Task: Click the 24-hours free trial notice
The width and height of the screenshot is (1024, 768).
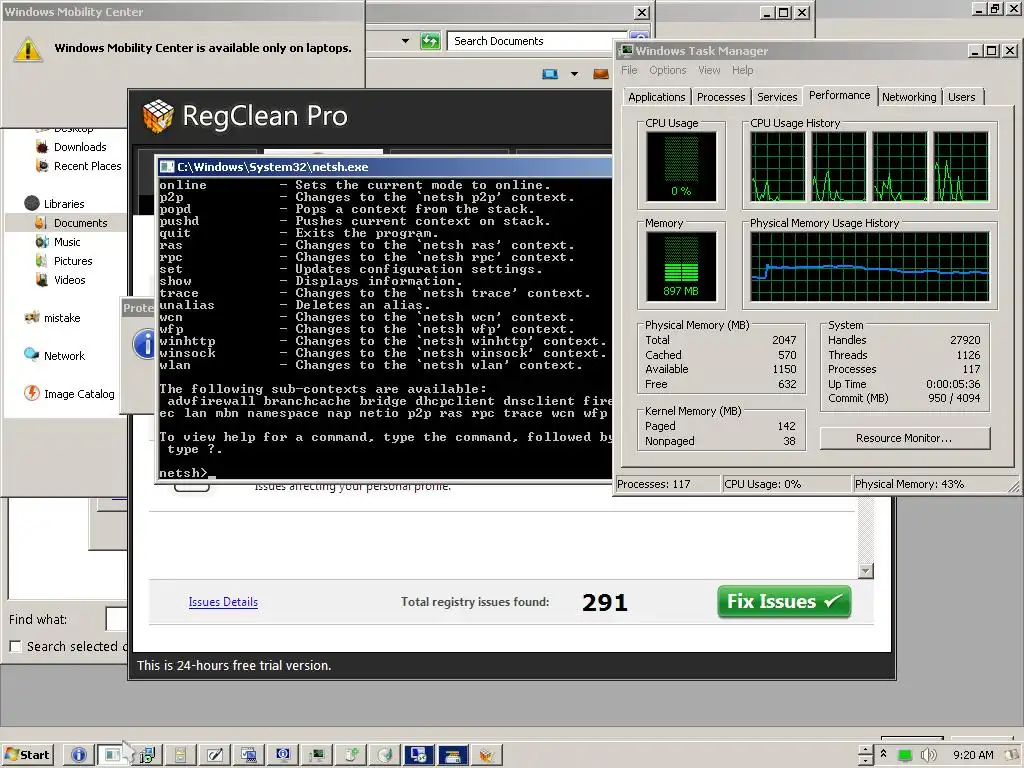Action: click(234, 665)
